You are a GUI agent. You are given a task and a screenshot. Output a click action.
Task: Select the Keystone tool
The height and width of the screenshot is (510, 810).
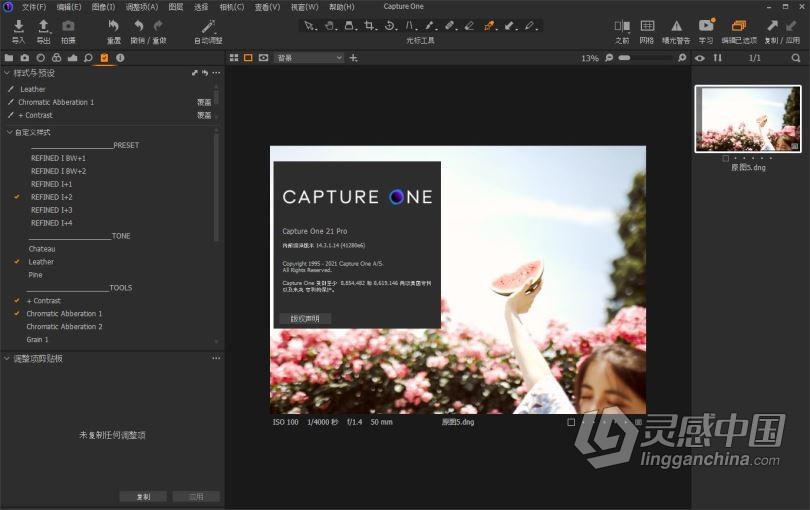point(410,25)
